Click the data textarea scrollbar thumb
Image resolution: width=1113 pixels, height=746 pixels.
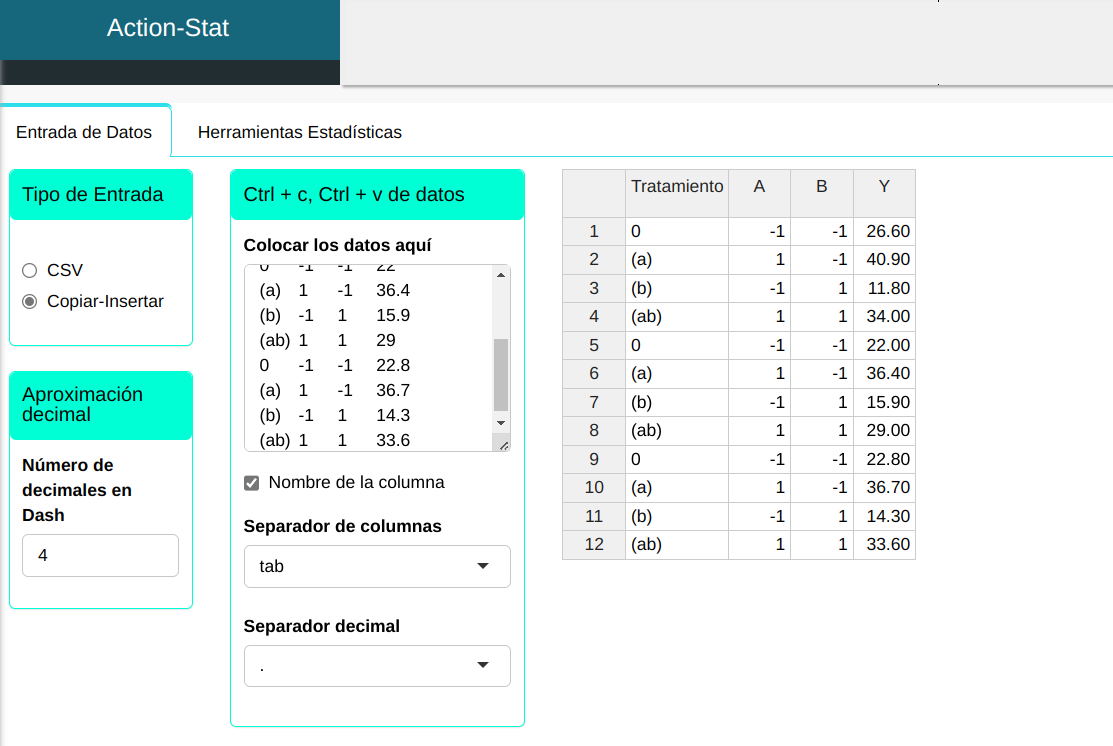tap(501, 374)
